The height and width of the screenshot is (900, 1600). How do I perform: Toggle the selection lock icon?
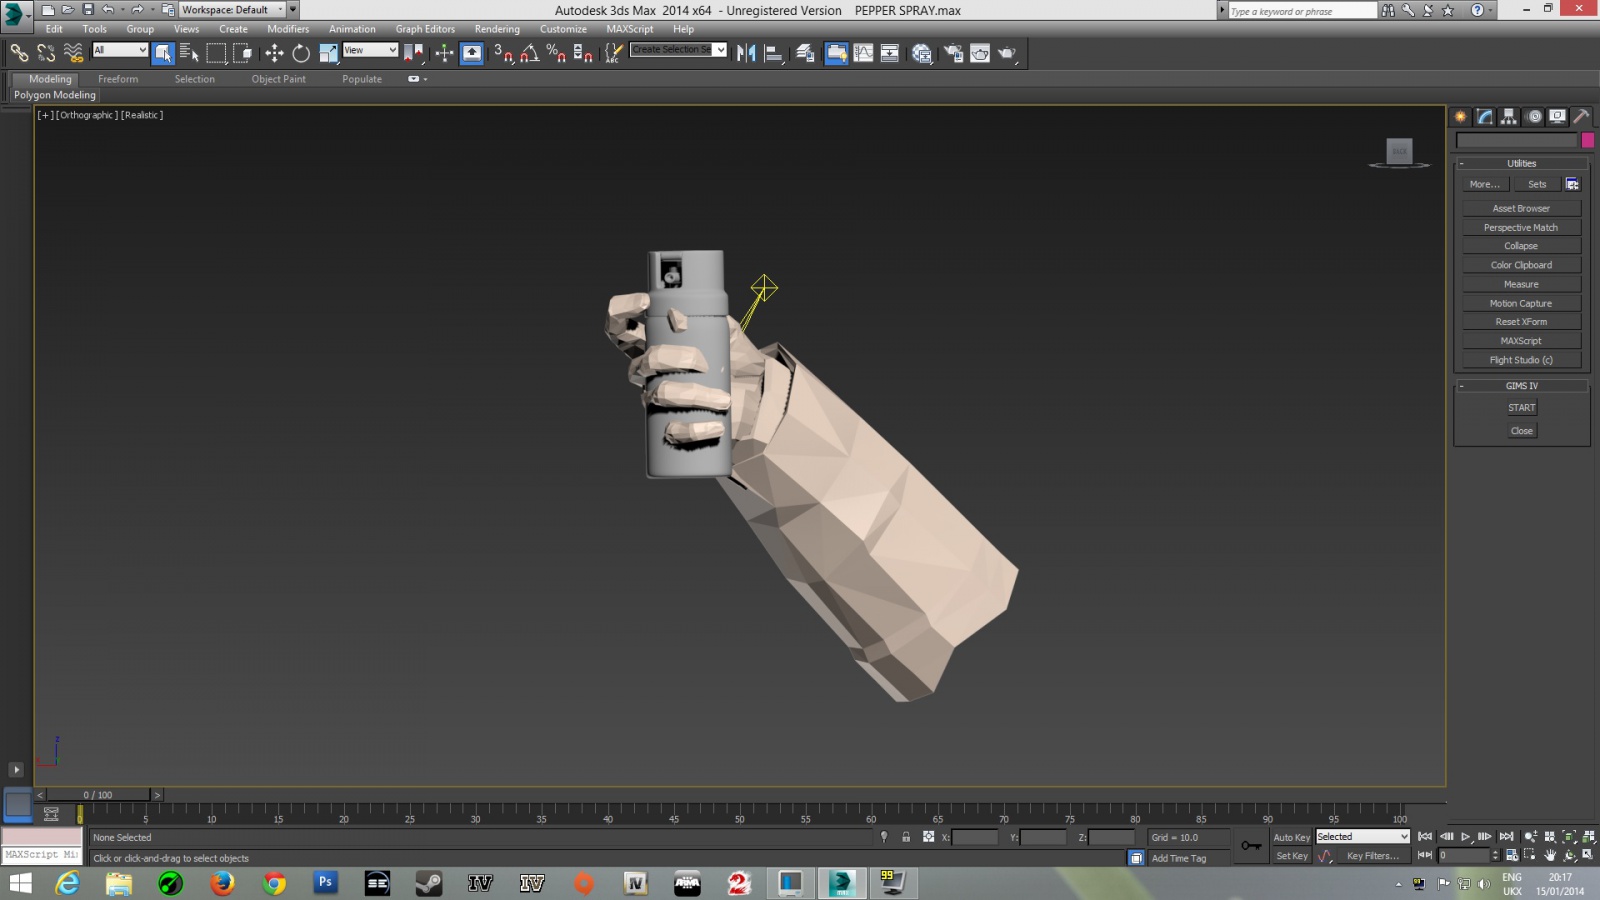906,837
